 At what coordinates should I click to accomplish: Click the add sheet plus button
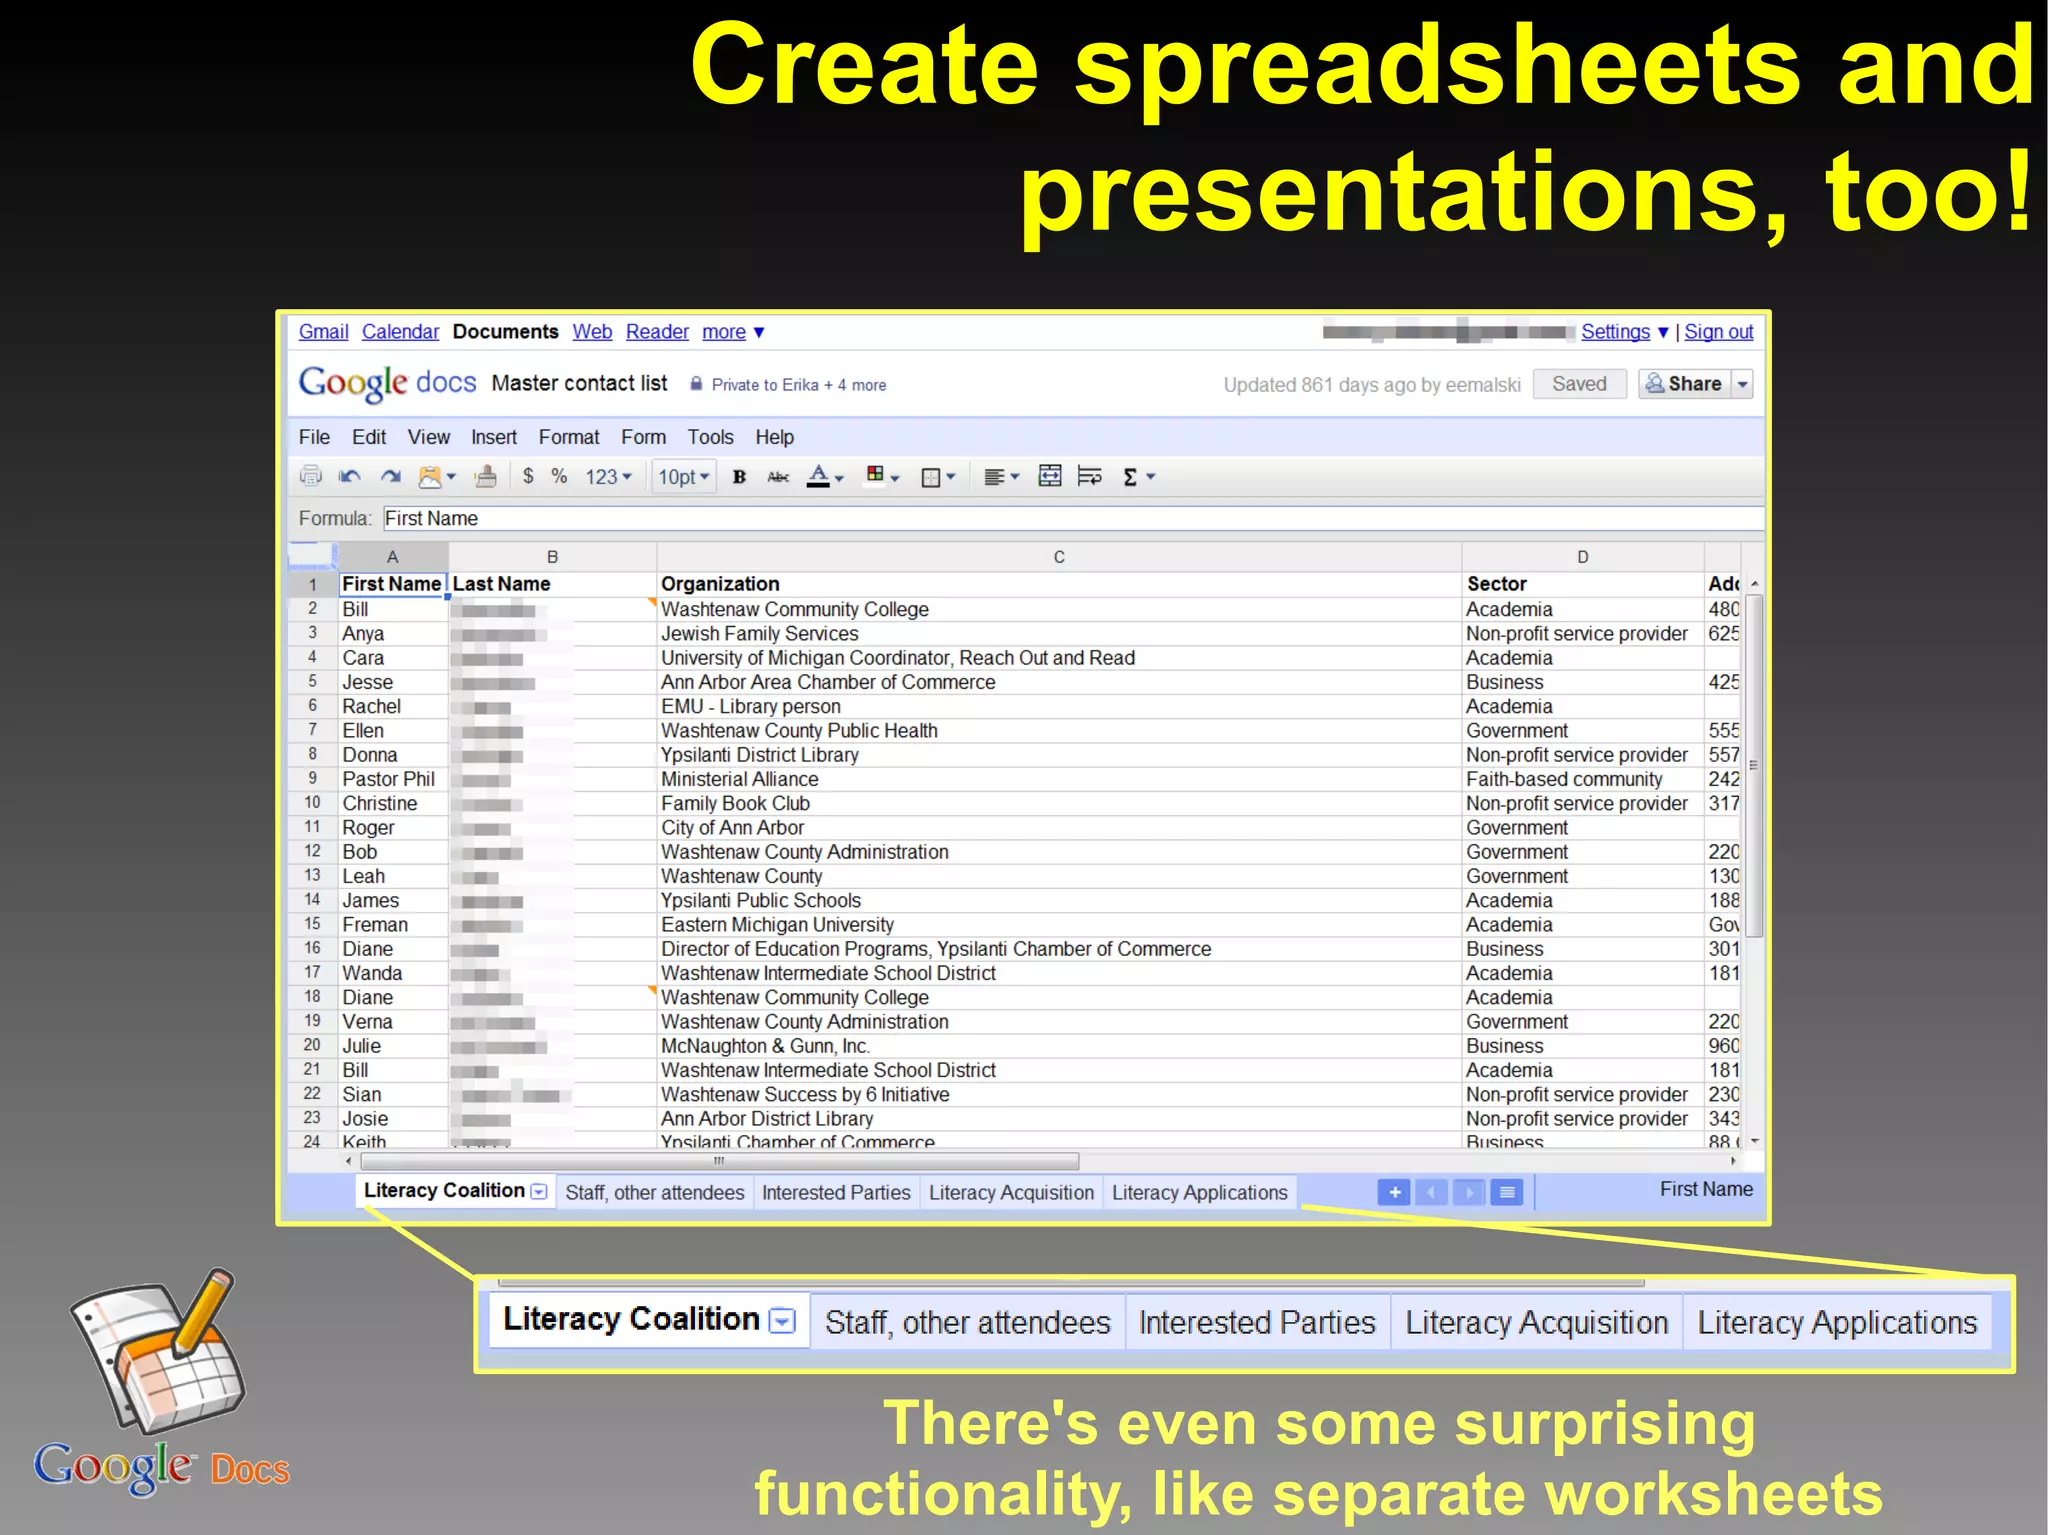point(1394,1192)
